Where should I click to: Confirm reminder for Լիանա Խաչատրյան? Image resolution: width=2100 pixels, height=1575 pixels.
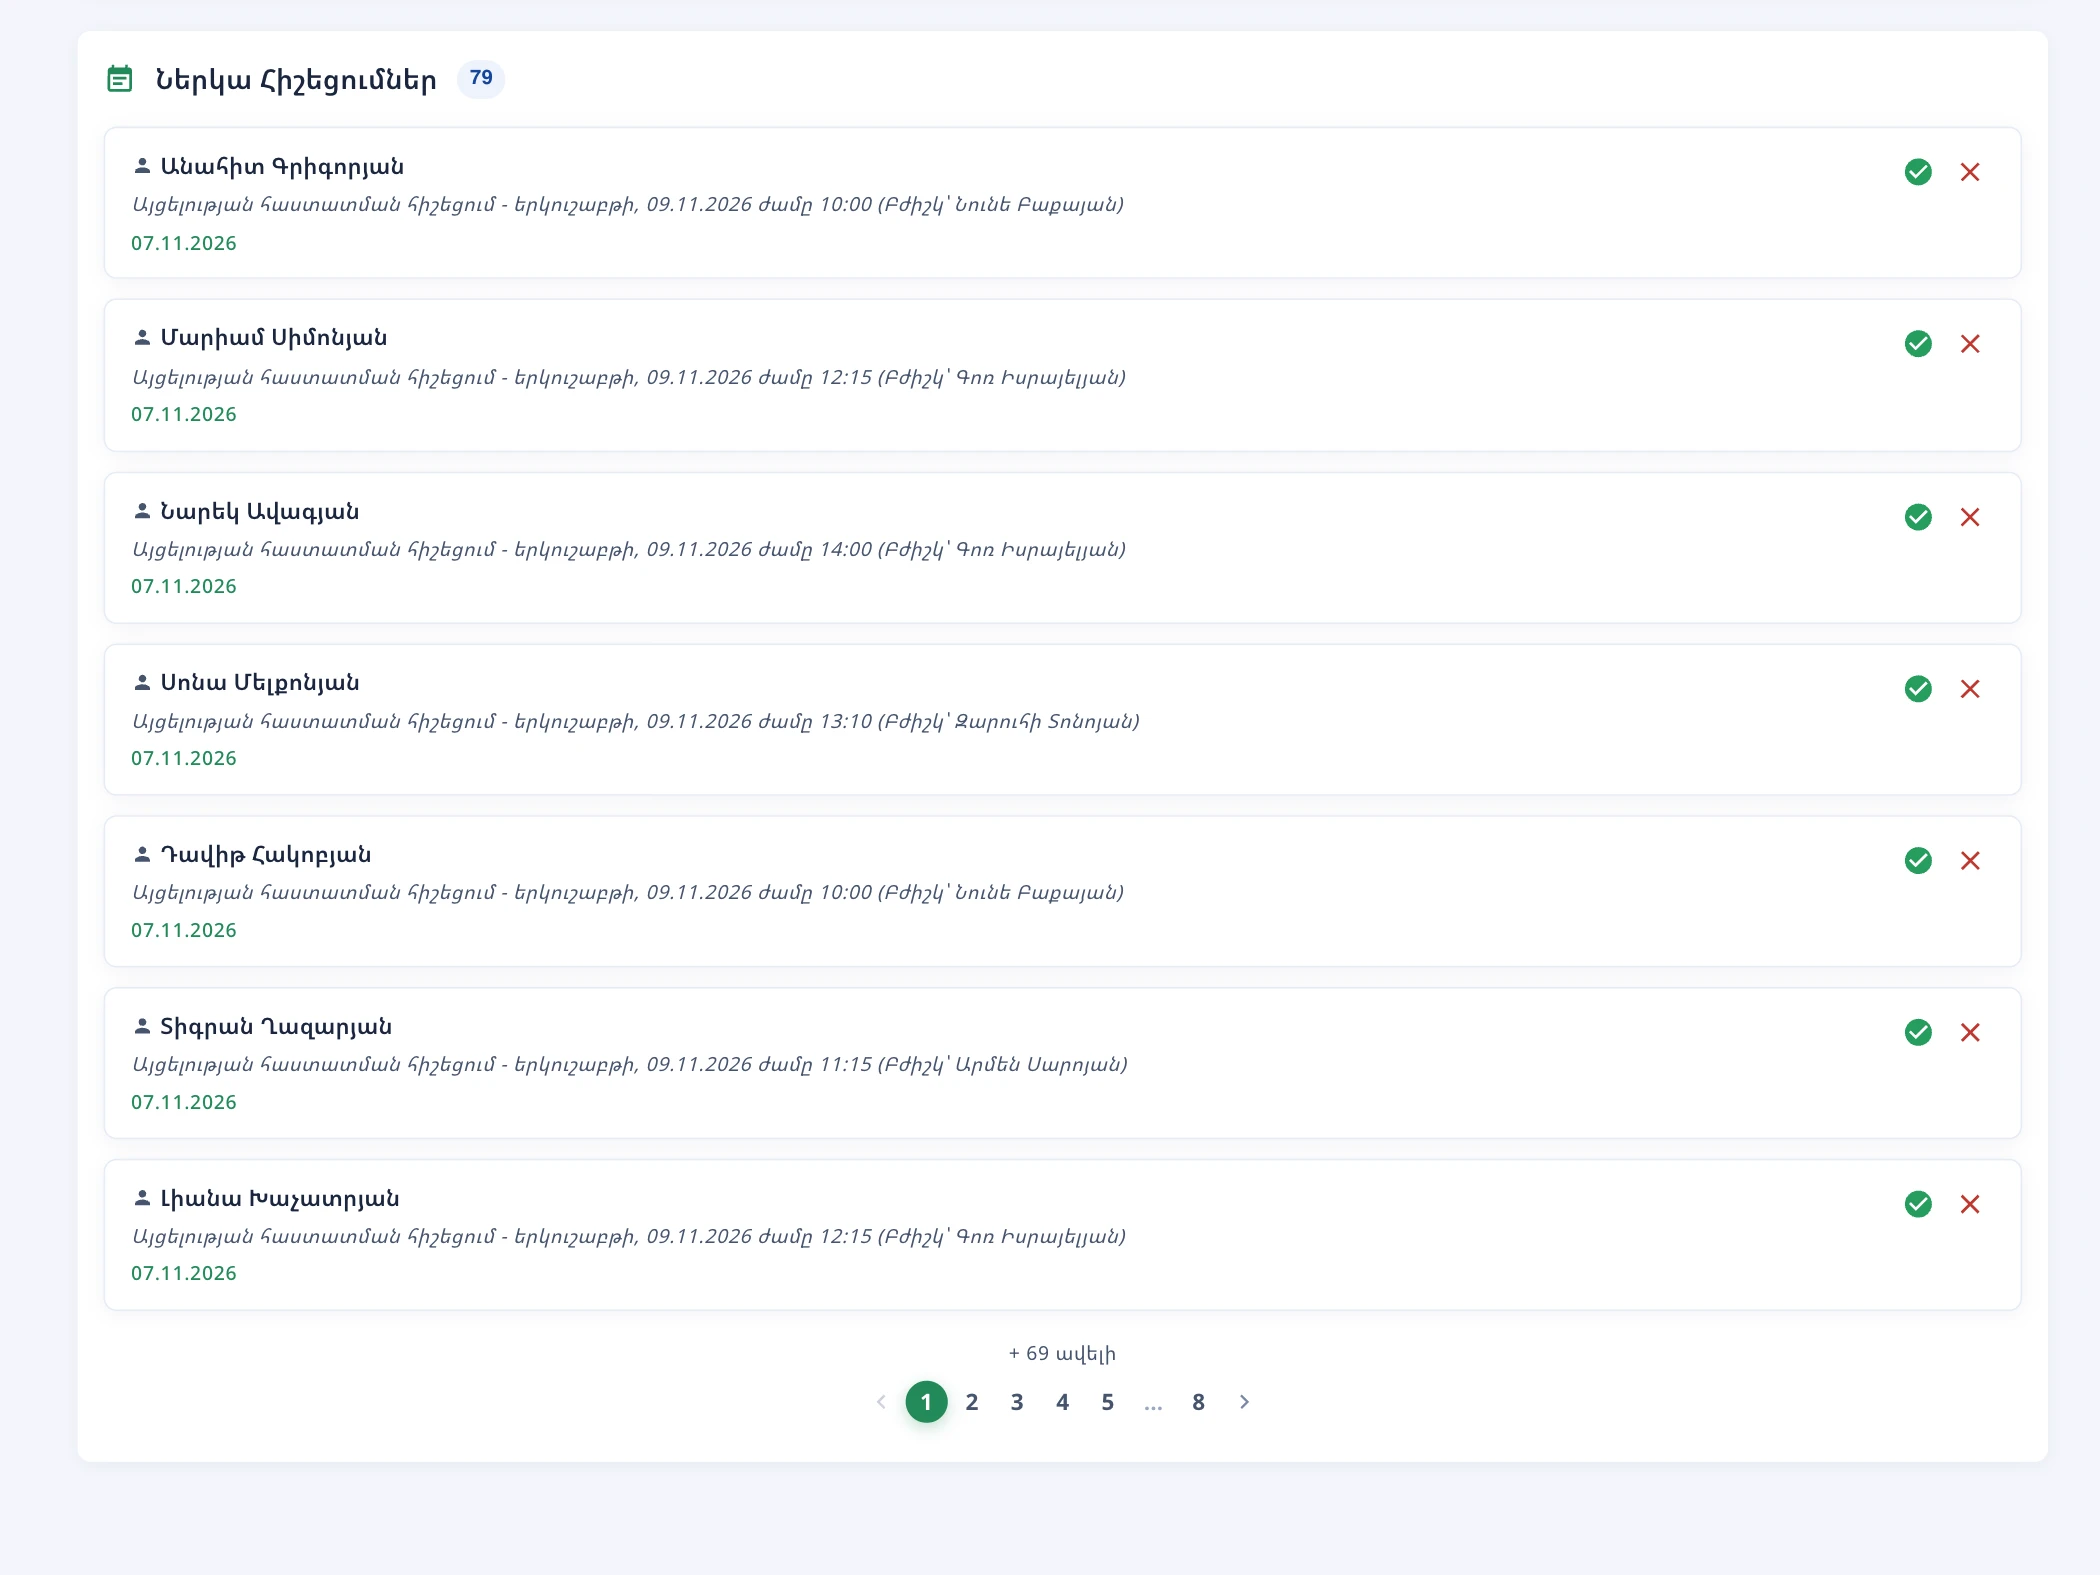[x=1917, y=1204]
